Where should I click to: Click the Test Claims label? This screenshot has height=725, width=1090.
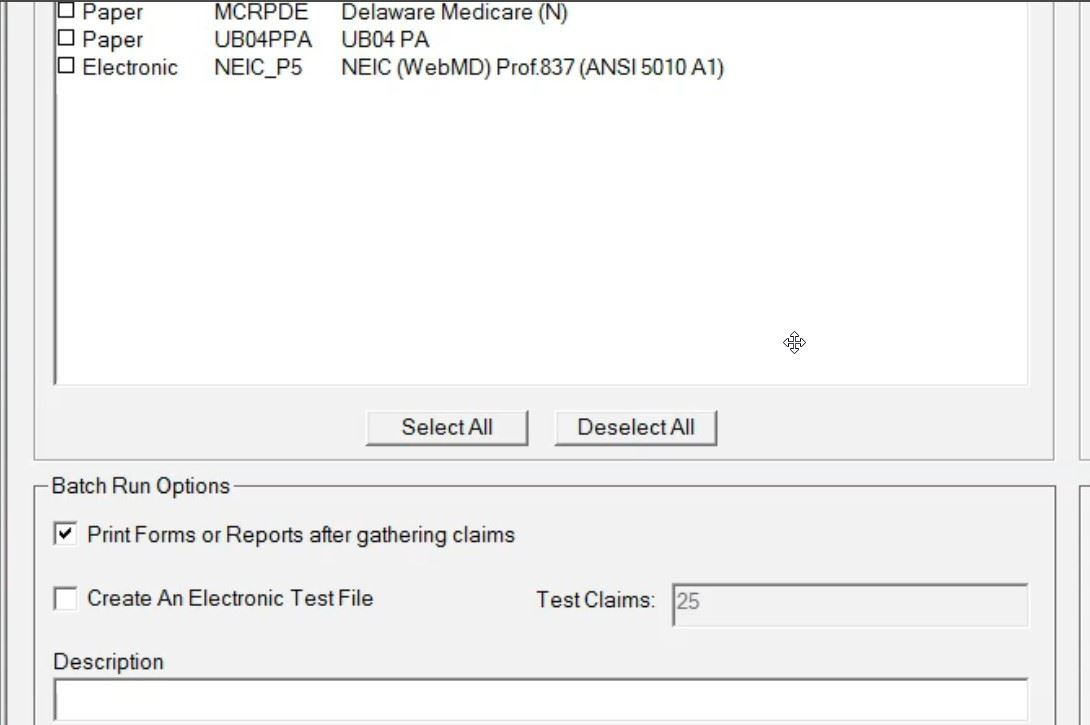(x=595, y=601)
